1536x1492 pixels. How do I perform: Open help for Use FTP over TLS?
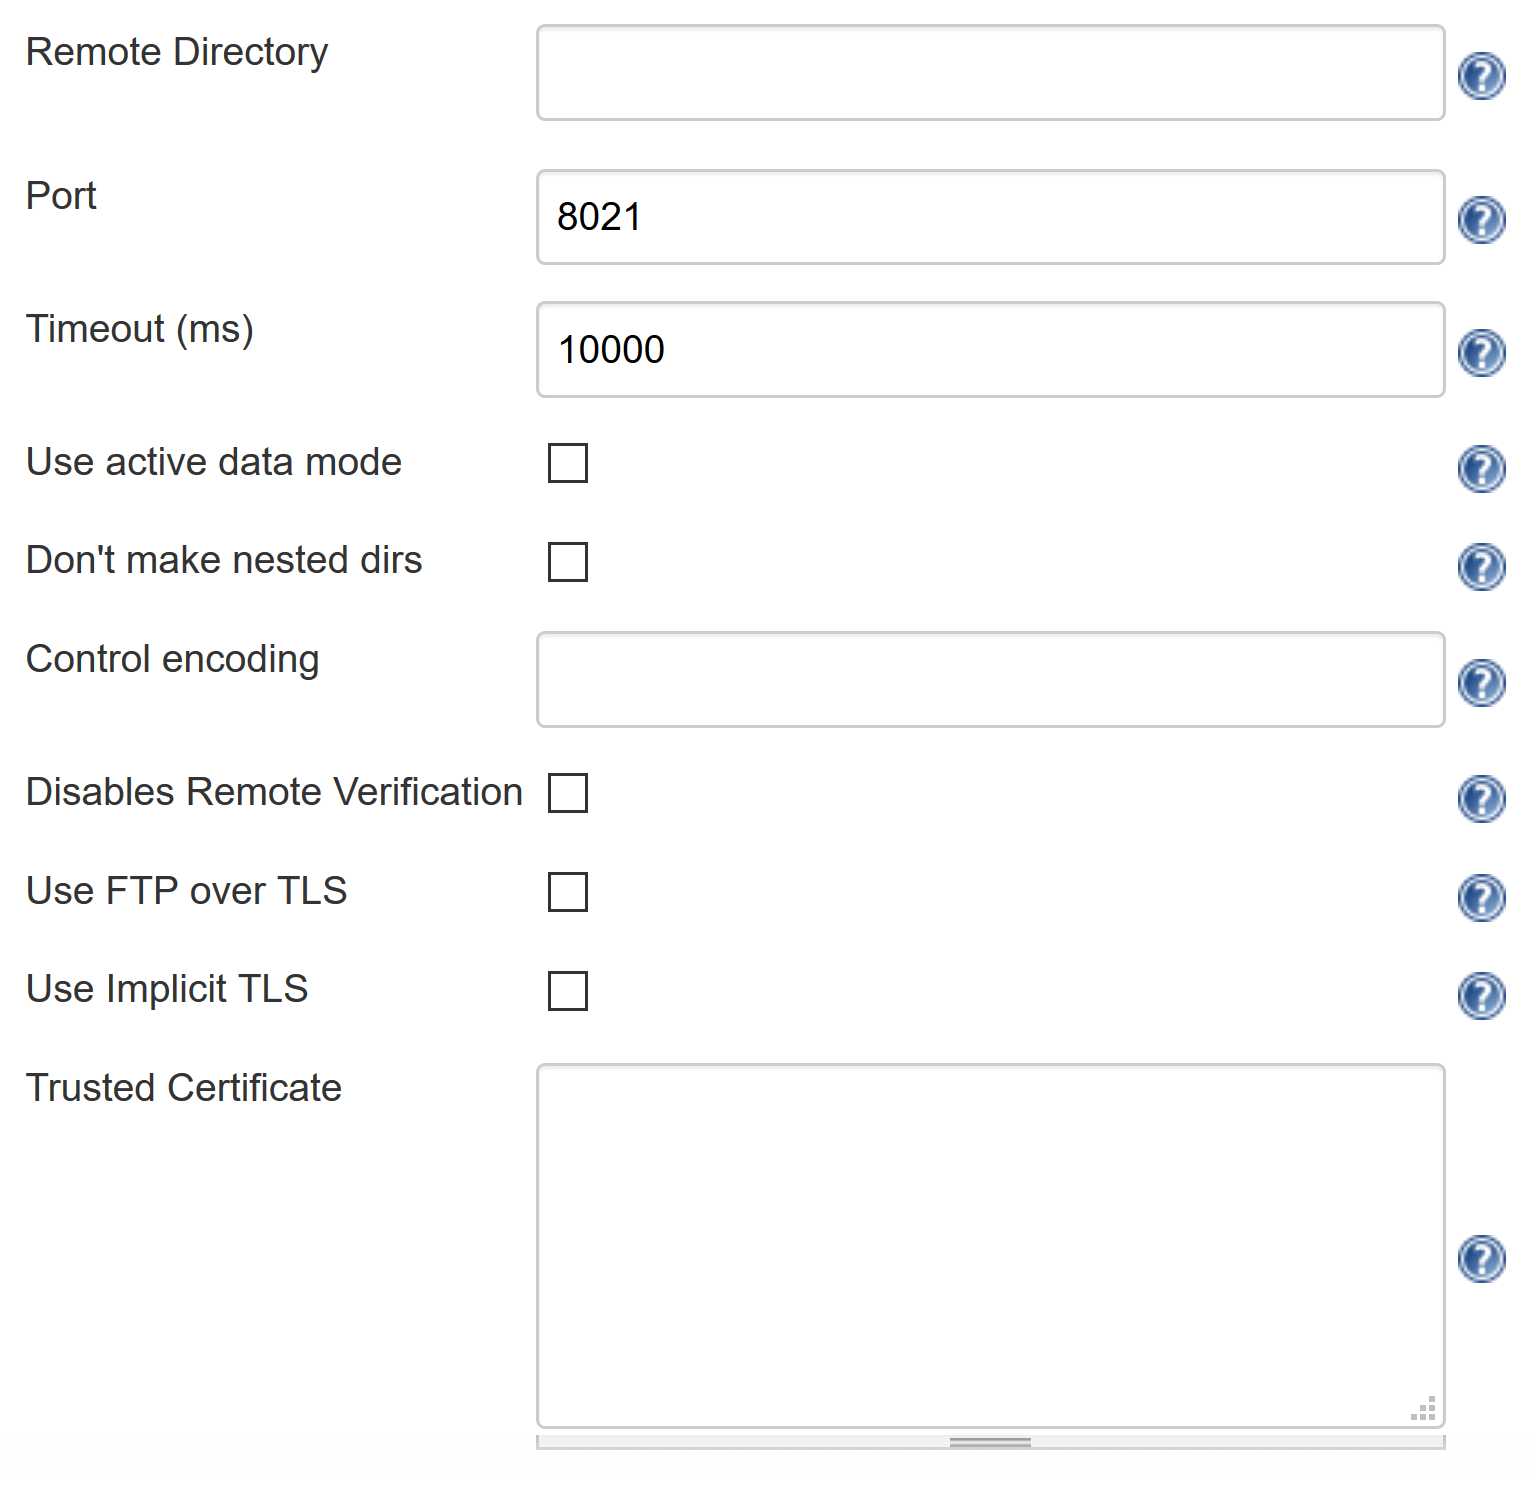pyautogui.click(x=1481, y=898)
